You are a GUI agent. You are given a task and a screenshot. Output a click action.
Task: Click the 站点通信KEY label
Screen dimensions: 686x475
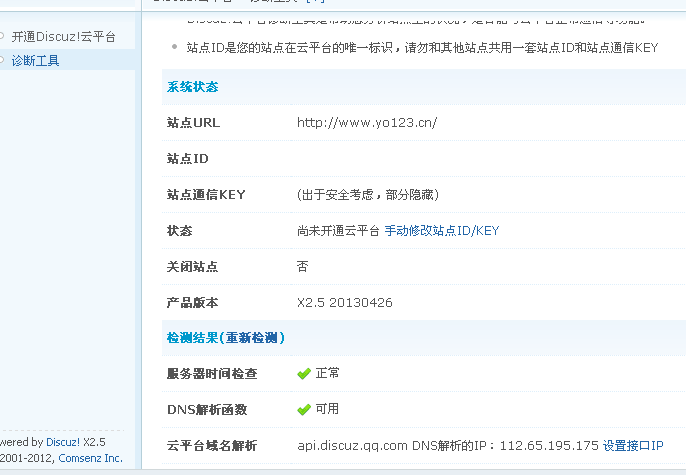(206, 194)
